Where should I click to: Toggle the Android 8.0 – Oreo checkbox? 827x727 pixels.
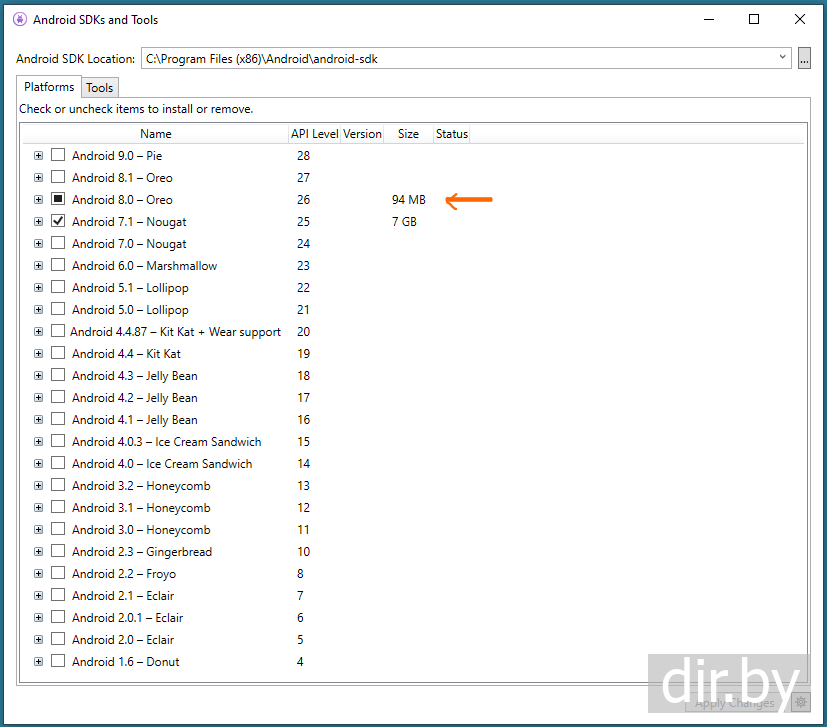58,199
